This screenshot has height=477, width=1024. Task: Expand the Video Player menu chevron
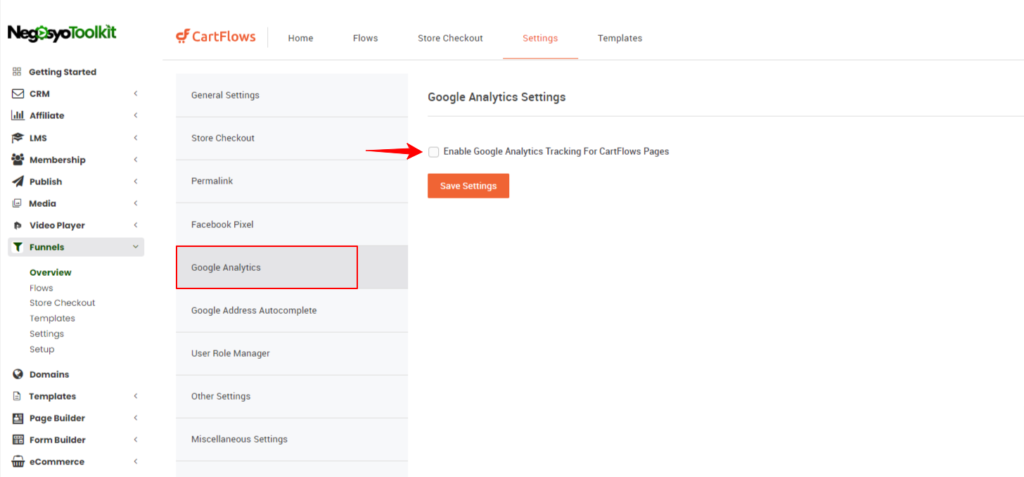click(x=135, y=225)
